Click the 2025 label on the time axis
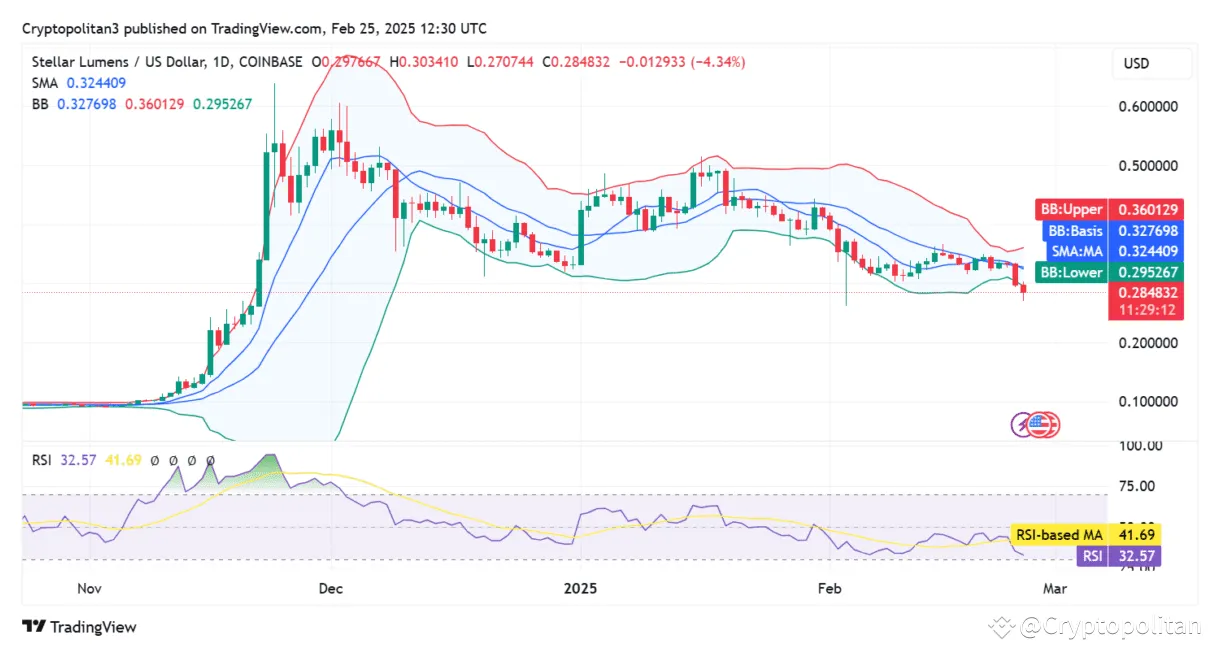The width and height of the screenshot is (1220, 658). click(581, 589)
